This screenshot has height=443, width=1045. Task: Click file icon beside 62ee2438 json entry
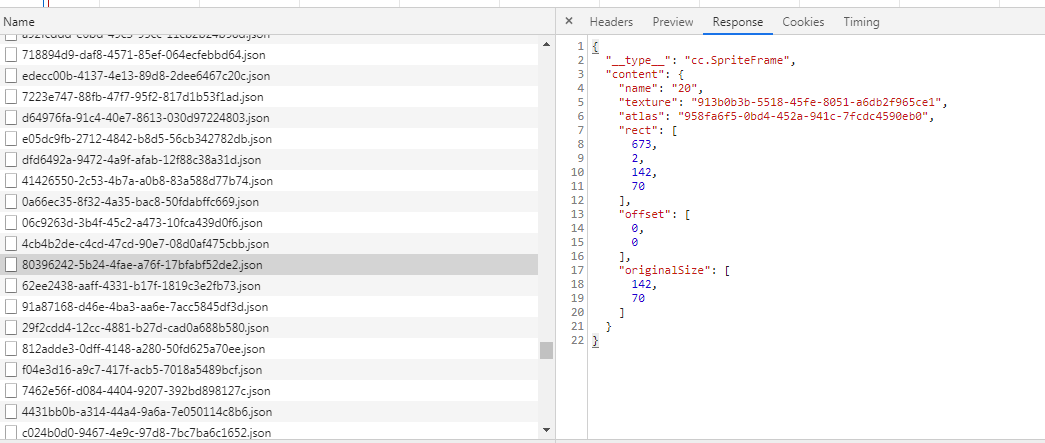click(x=12, y=286)
